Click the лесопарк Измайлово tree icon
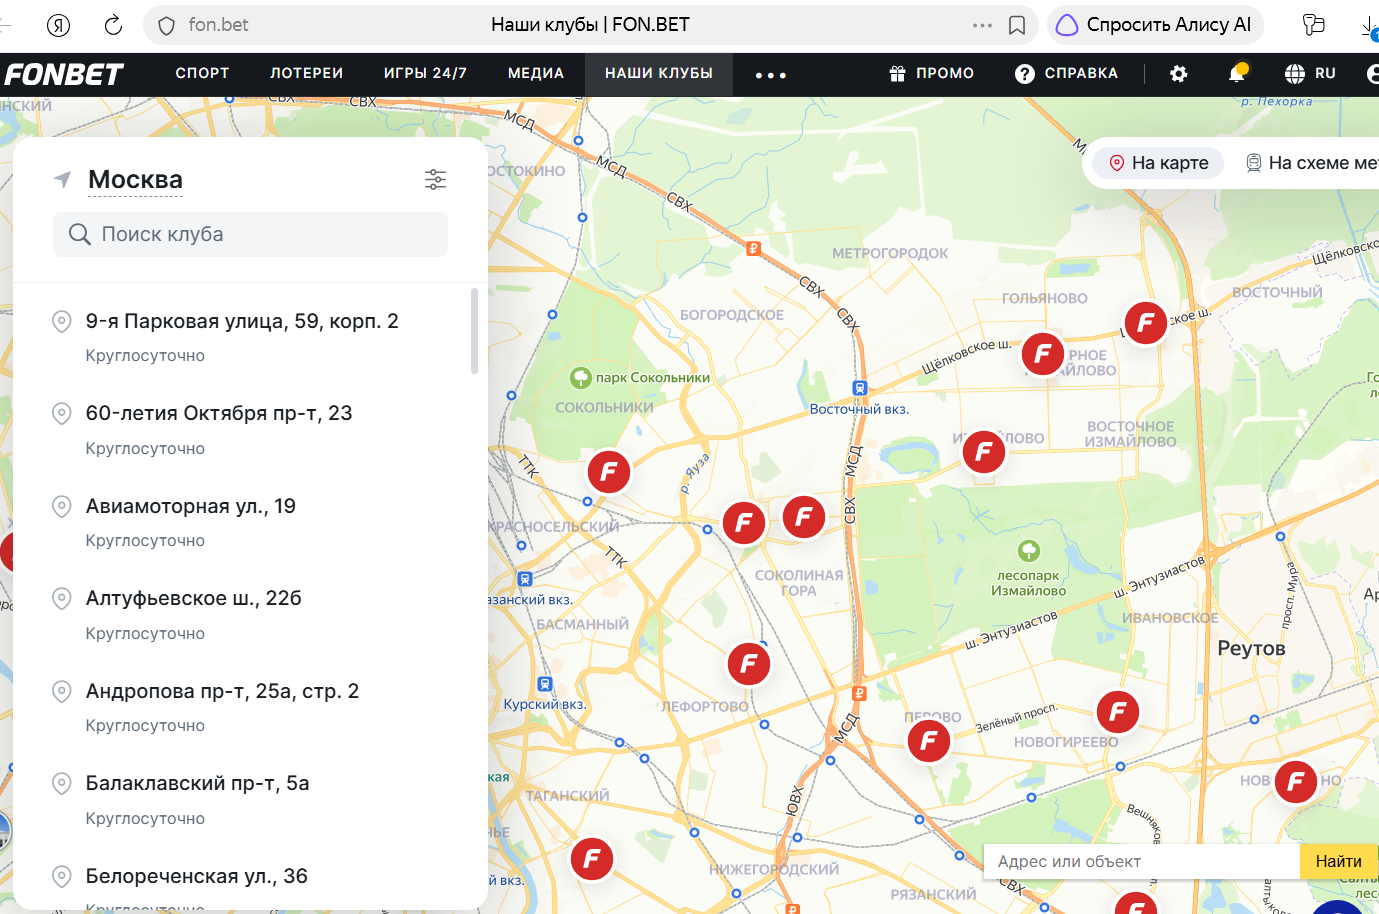This screenshot has width=1379, height=914. (1029, 550)
